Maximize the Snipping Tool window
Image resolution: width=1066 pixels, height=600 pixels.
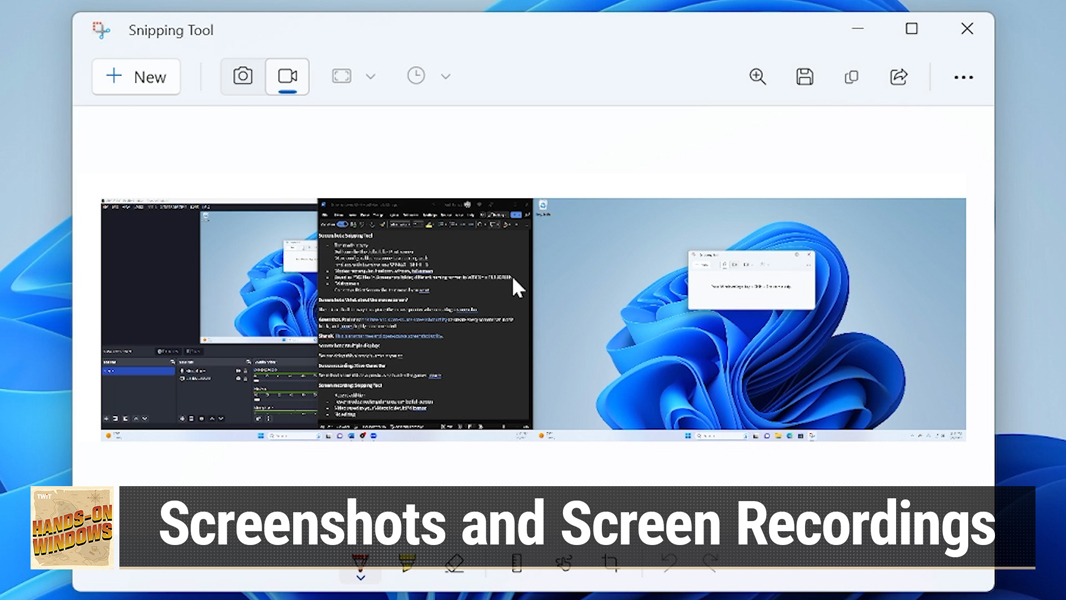click(x=912, y=29)
